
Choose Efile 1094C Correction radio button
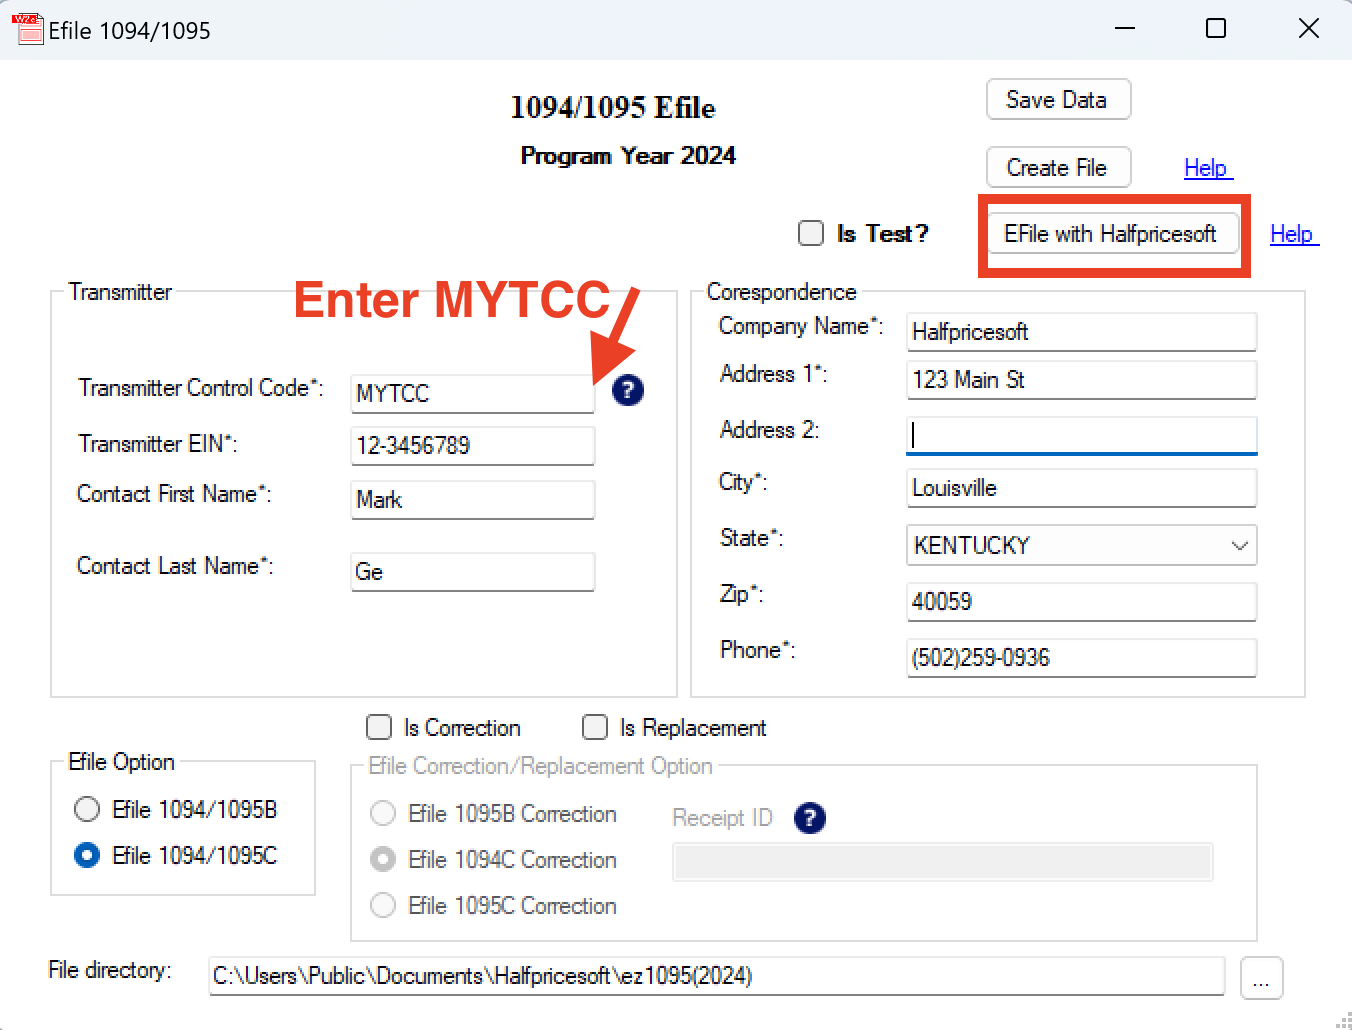[383, 859]
